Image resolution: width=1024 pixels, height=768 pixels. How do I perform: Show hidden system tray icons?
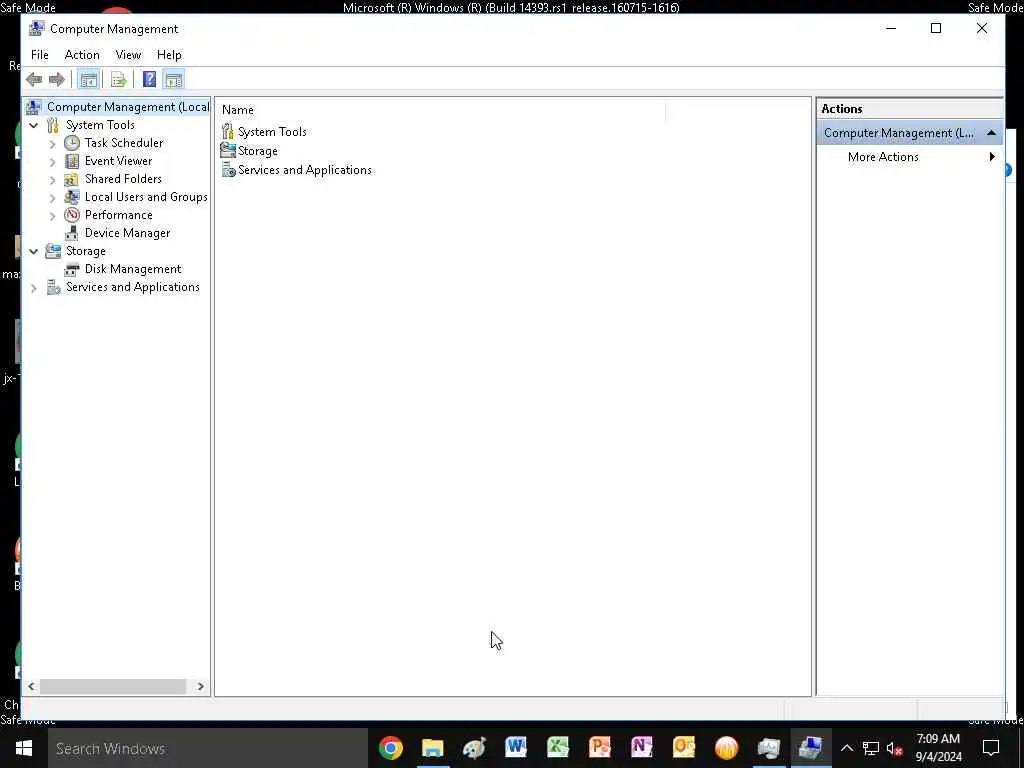(846, 748)
